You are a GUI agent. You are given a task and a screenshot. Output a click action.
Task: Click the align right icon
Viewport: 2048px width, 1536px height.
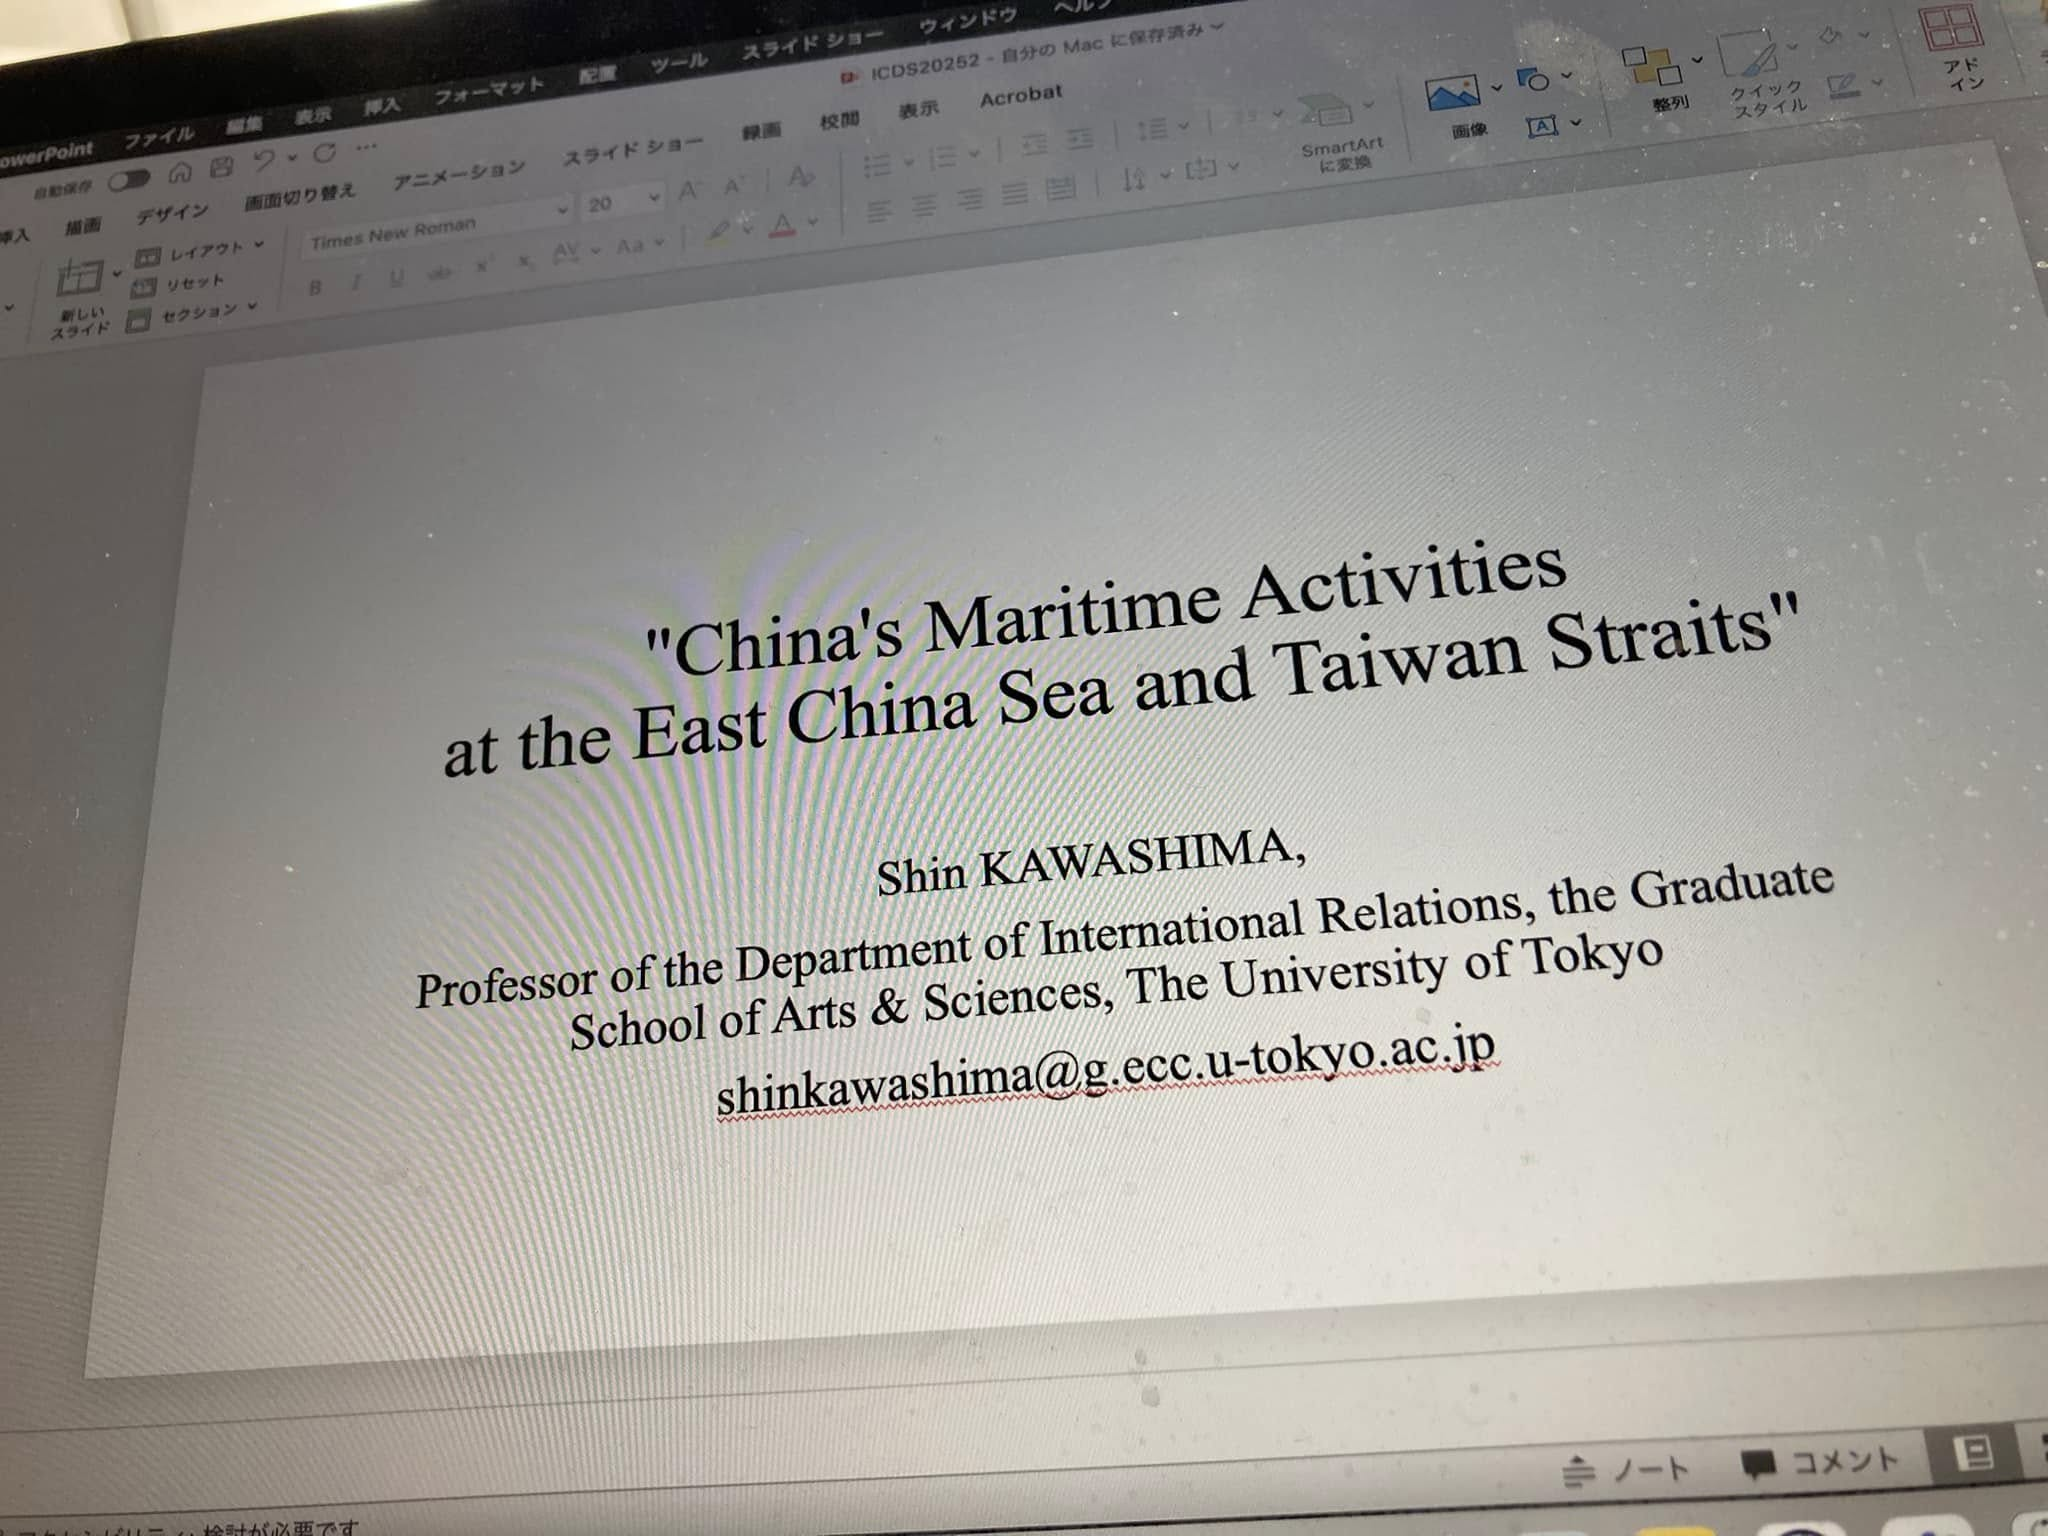(969, 199)
